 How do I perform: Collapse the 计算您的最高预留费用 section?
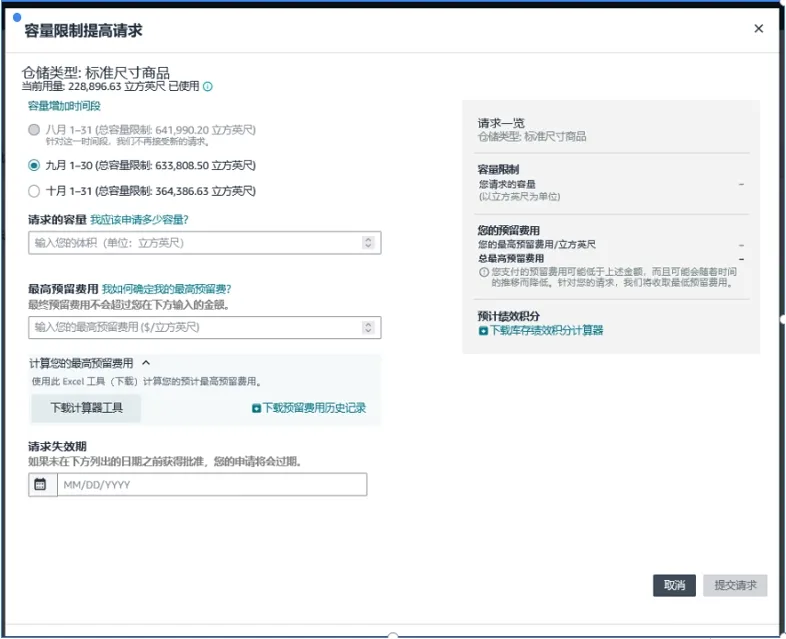[145, 364]
